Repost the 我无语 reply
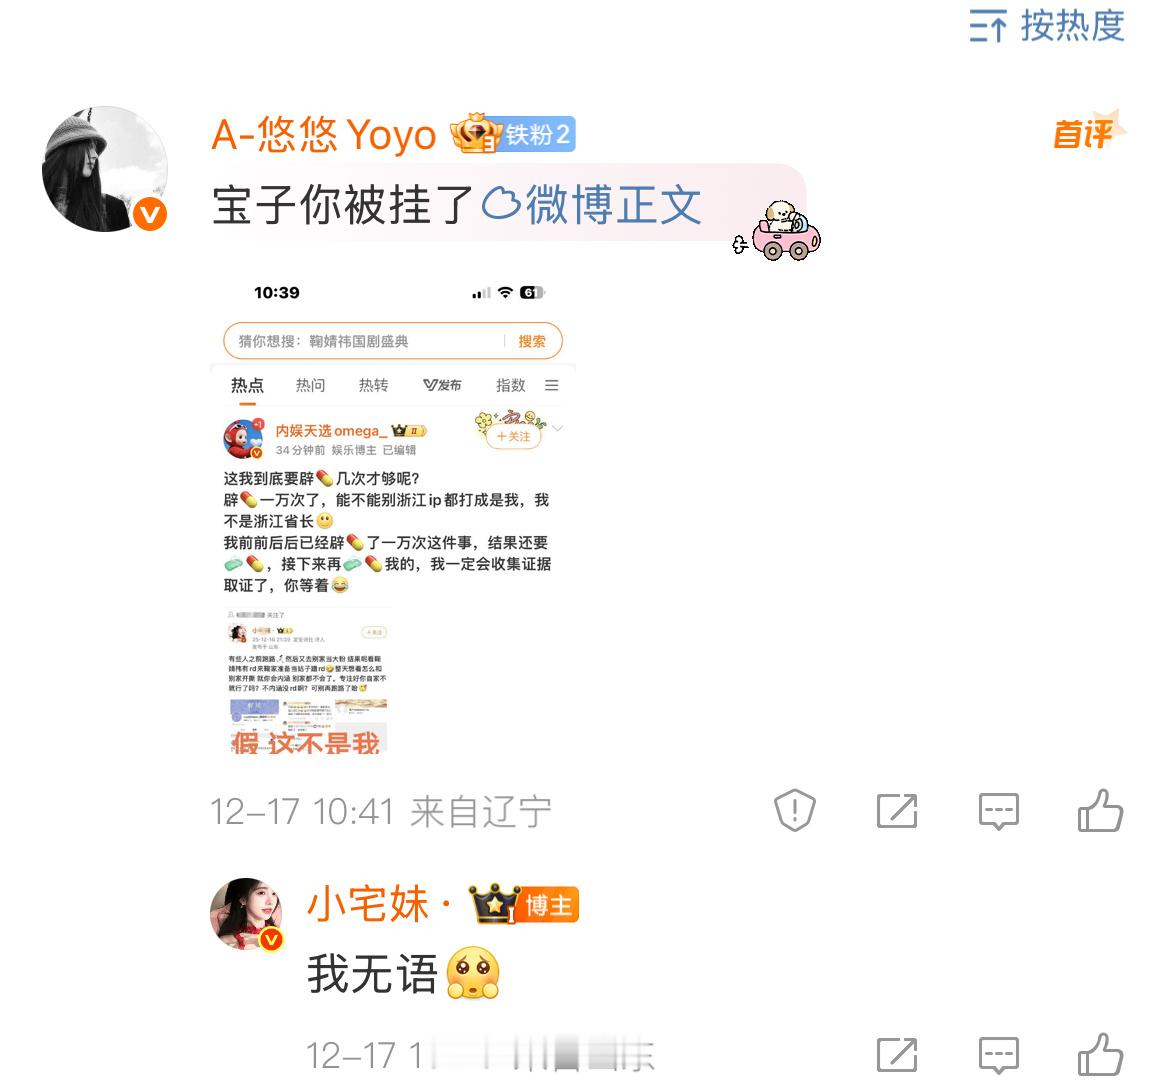The height and width of the screenshot is (1085, 1170). [897, 1054]
